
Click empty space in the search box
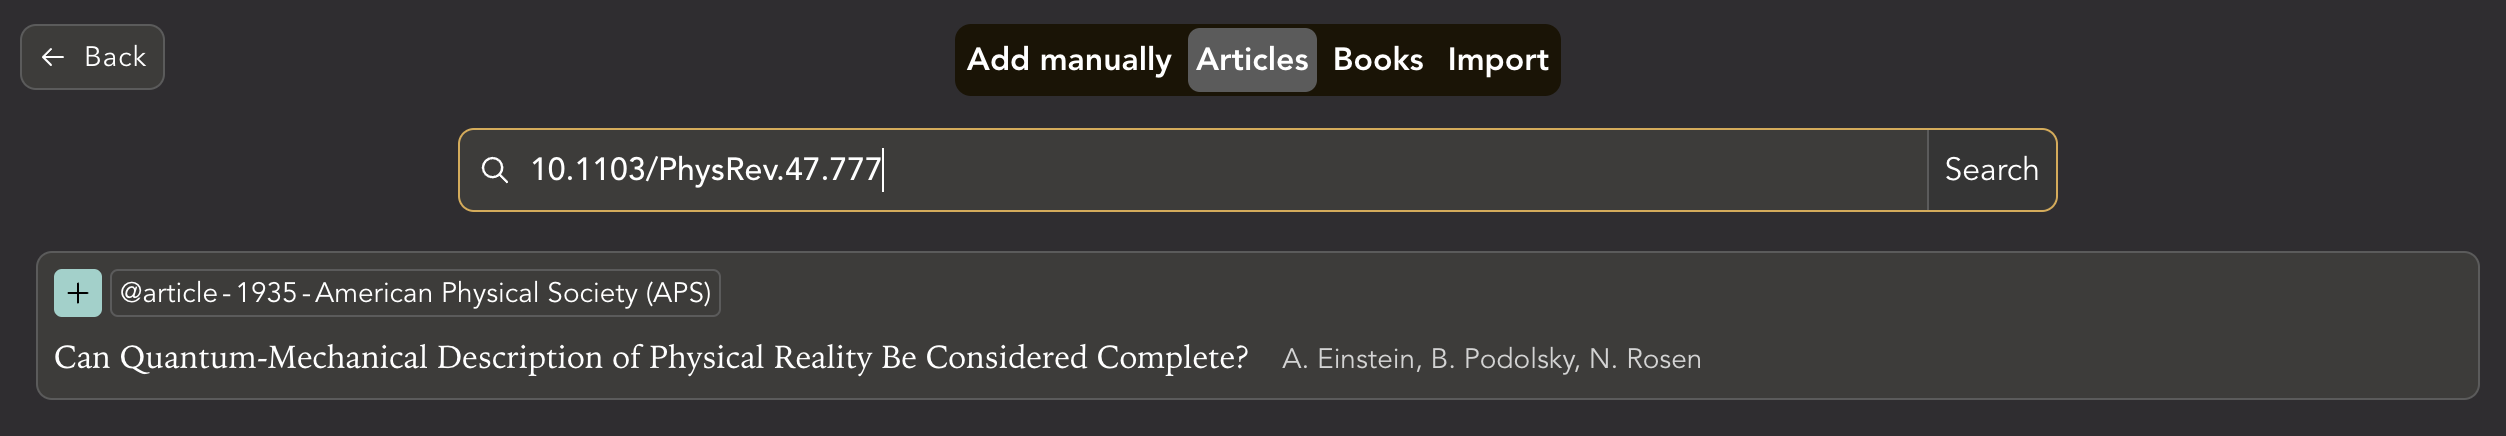click(x=1400, y=170)
